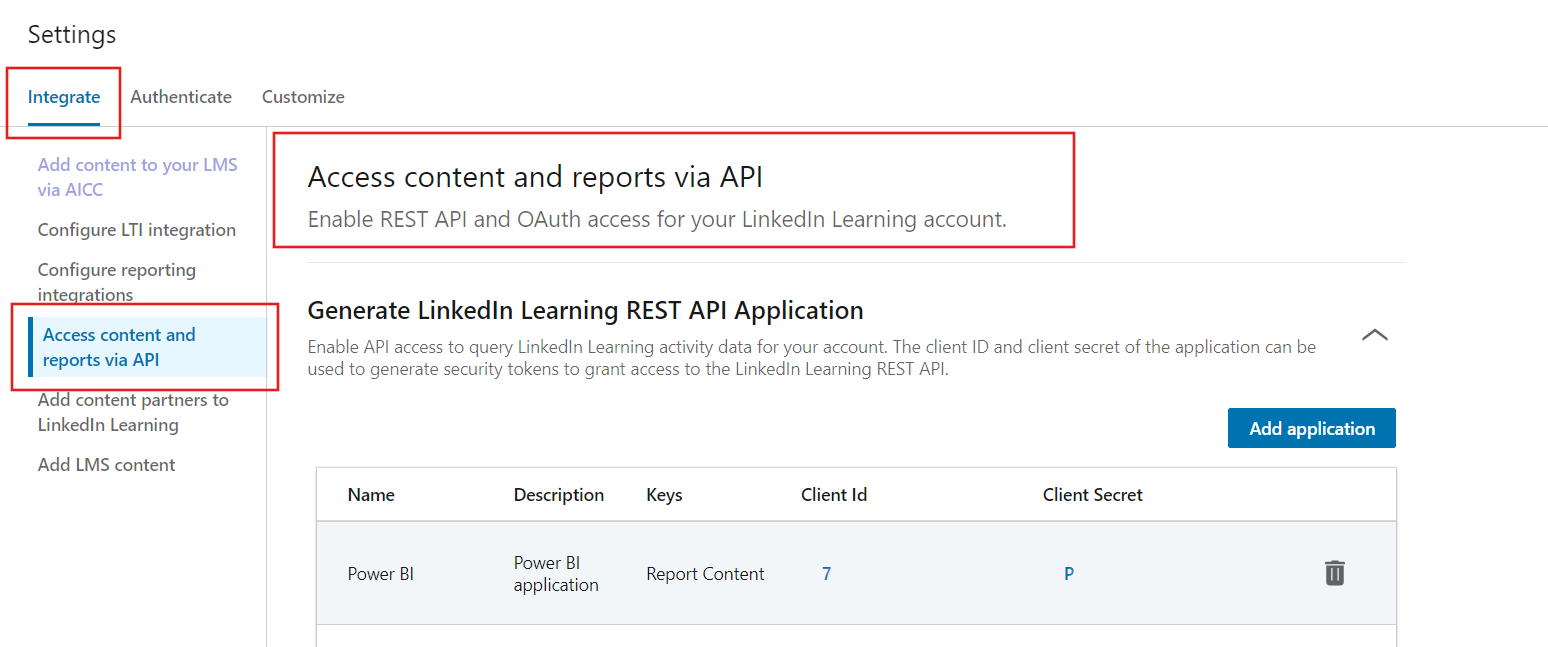The image size is (1548, 647).
Task: Open Configure reporting integrations settings
Action: coord(116,281)
